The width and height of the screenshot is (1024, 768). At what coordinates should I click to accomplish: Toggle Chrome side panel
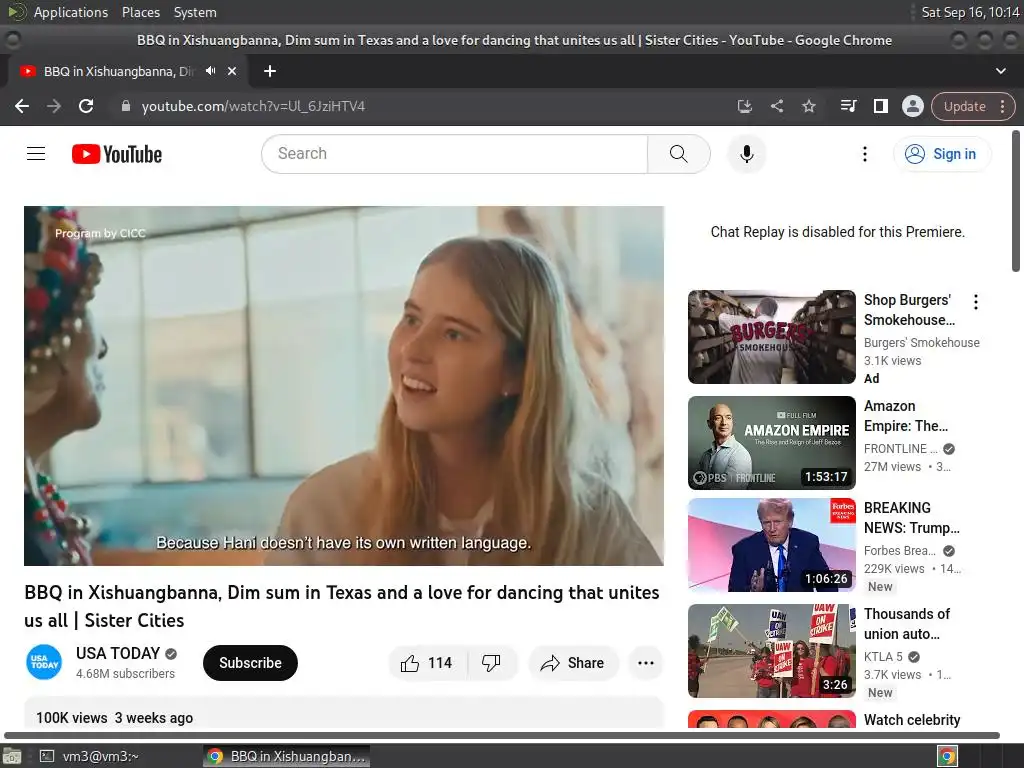880,106
